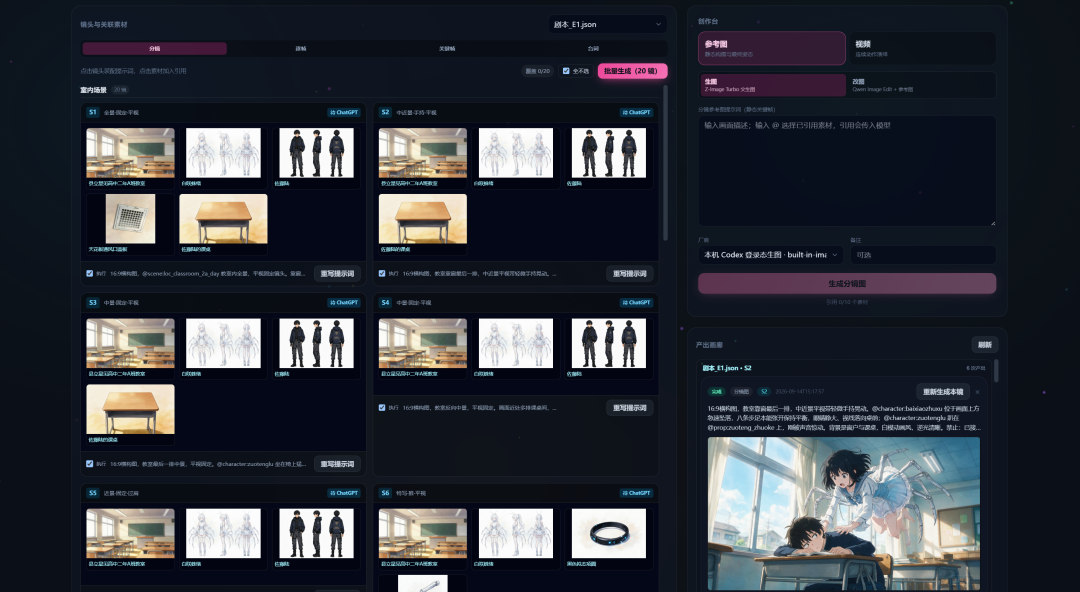The height and width of the screenshot is (592, 1080).
Task: Choose the 生图 Z-Image Turbo option
Action: pyautogui.click(x=772, y=85)
